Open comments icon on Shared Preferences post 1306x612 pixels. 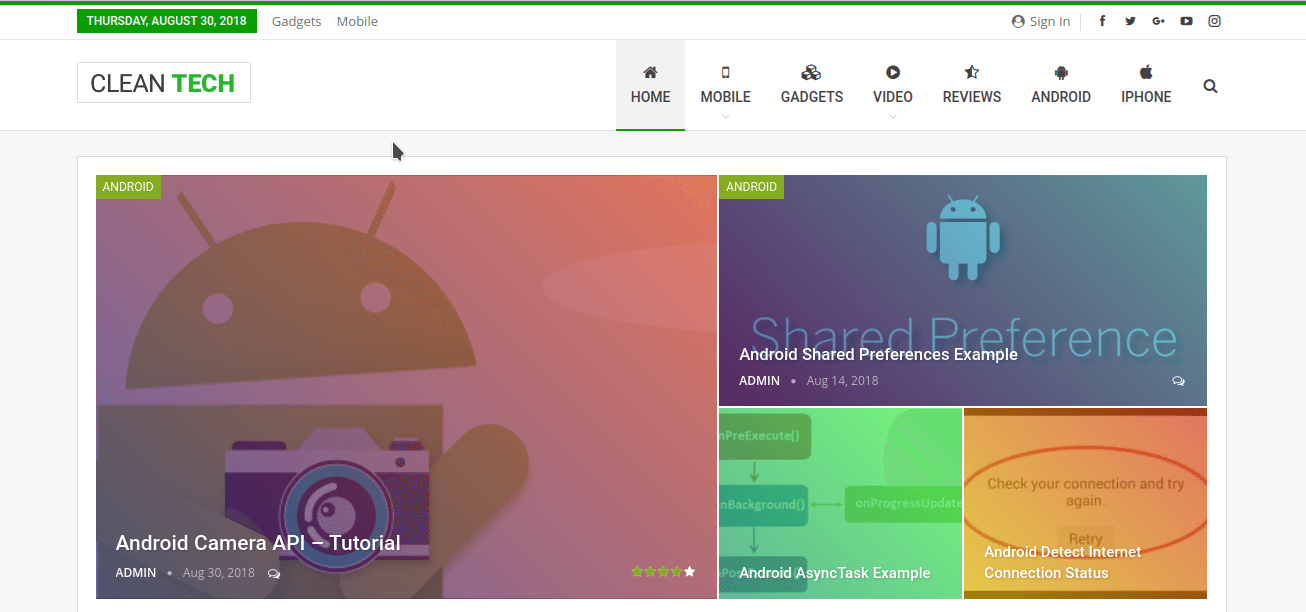tap(1178, 381)
